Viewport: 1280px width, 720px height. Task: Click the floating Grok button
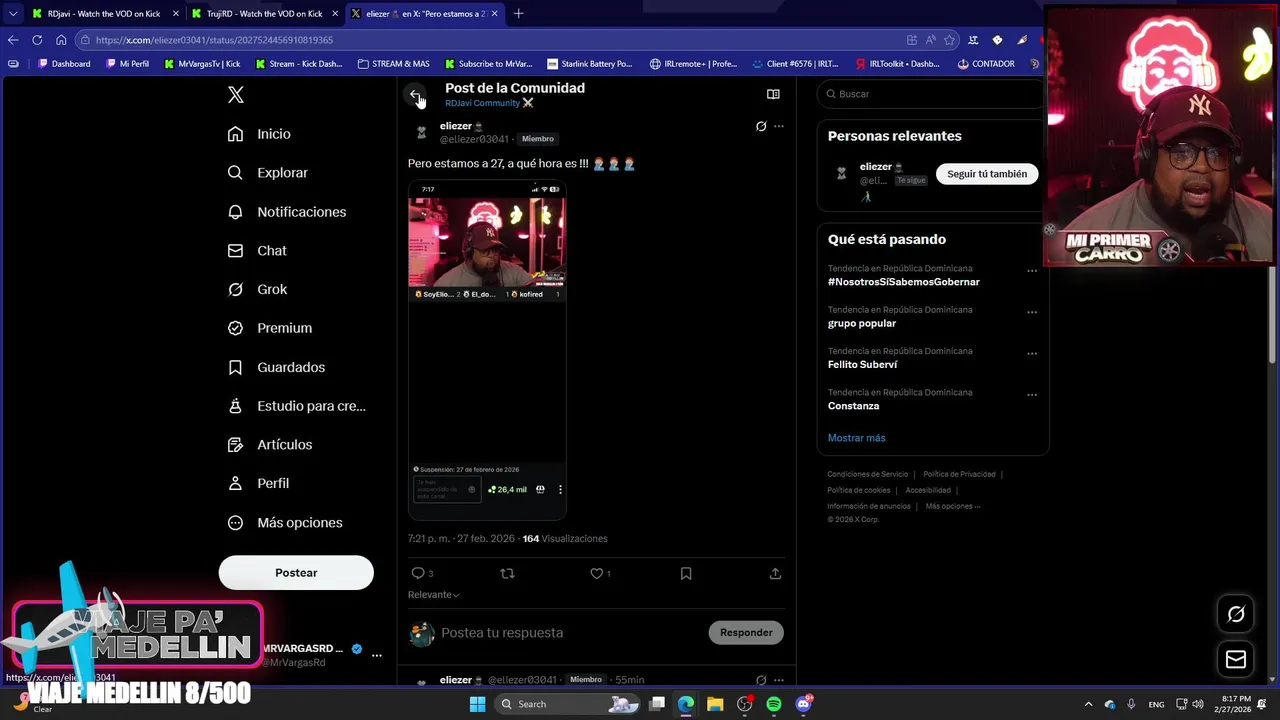[1236, 614]
